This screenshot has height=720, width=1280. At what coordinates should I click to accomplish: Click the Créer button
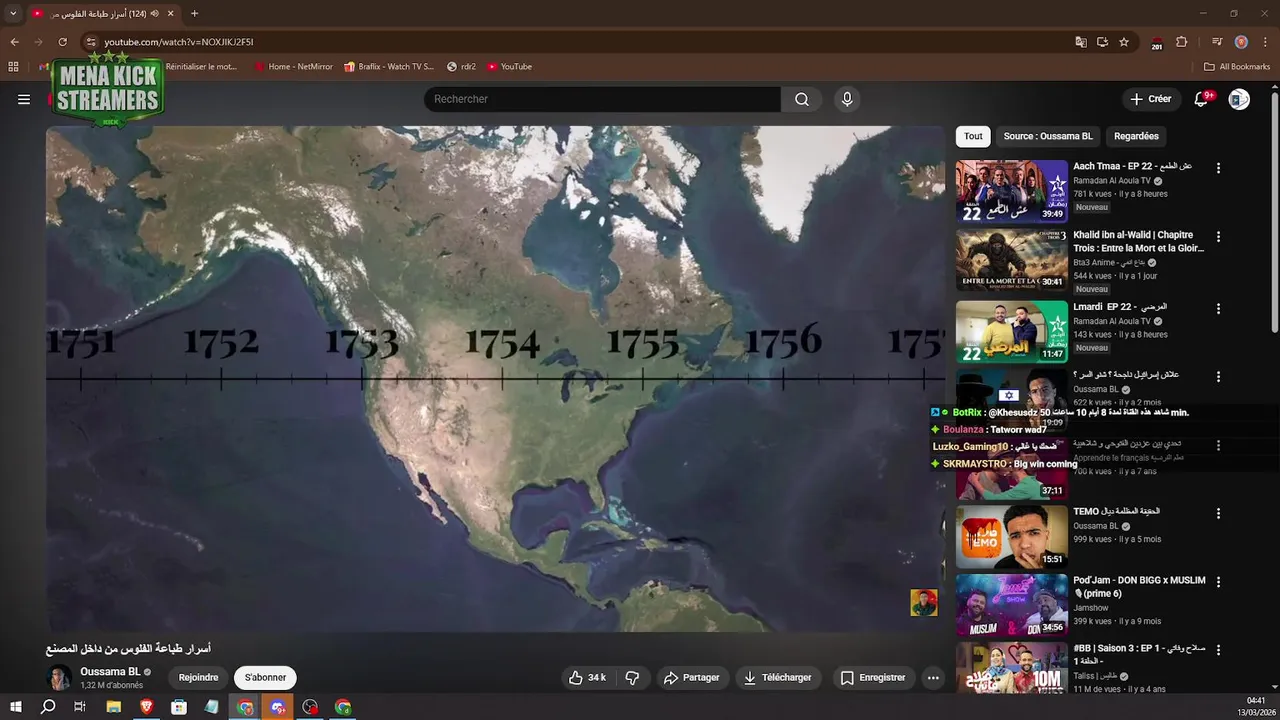coord(1150,99)
